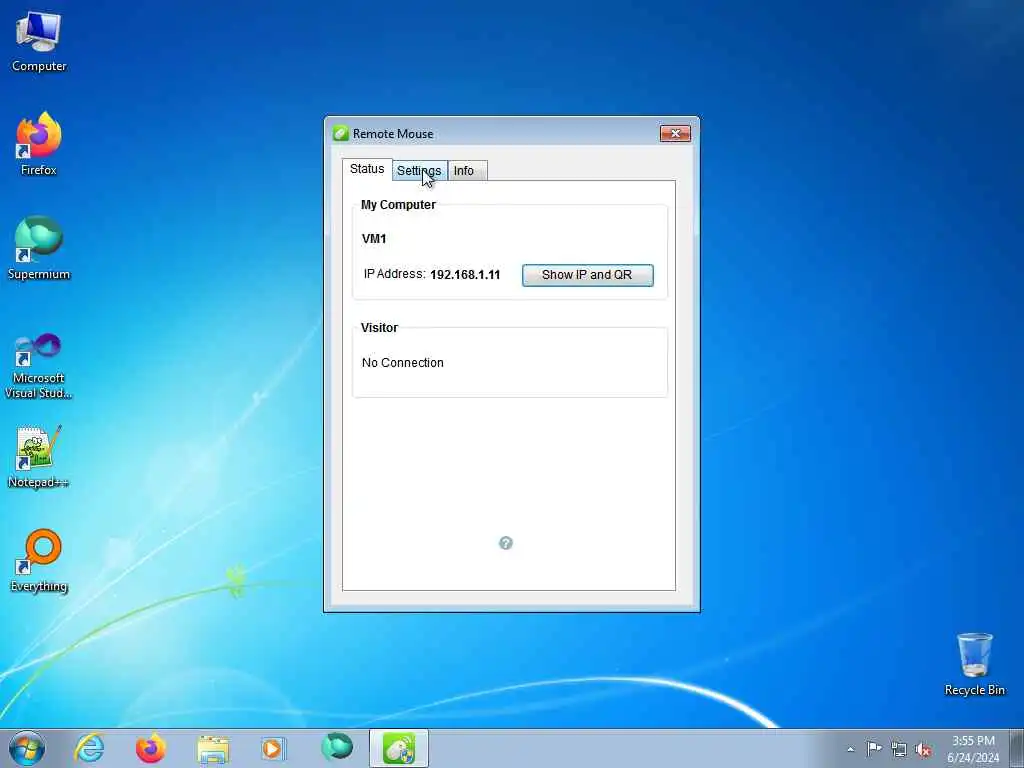Show hidden system tray icons
This screenshot has height=768, width=1024.
pyautogui.click(x=850, y=749)
